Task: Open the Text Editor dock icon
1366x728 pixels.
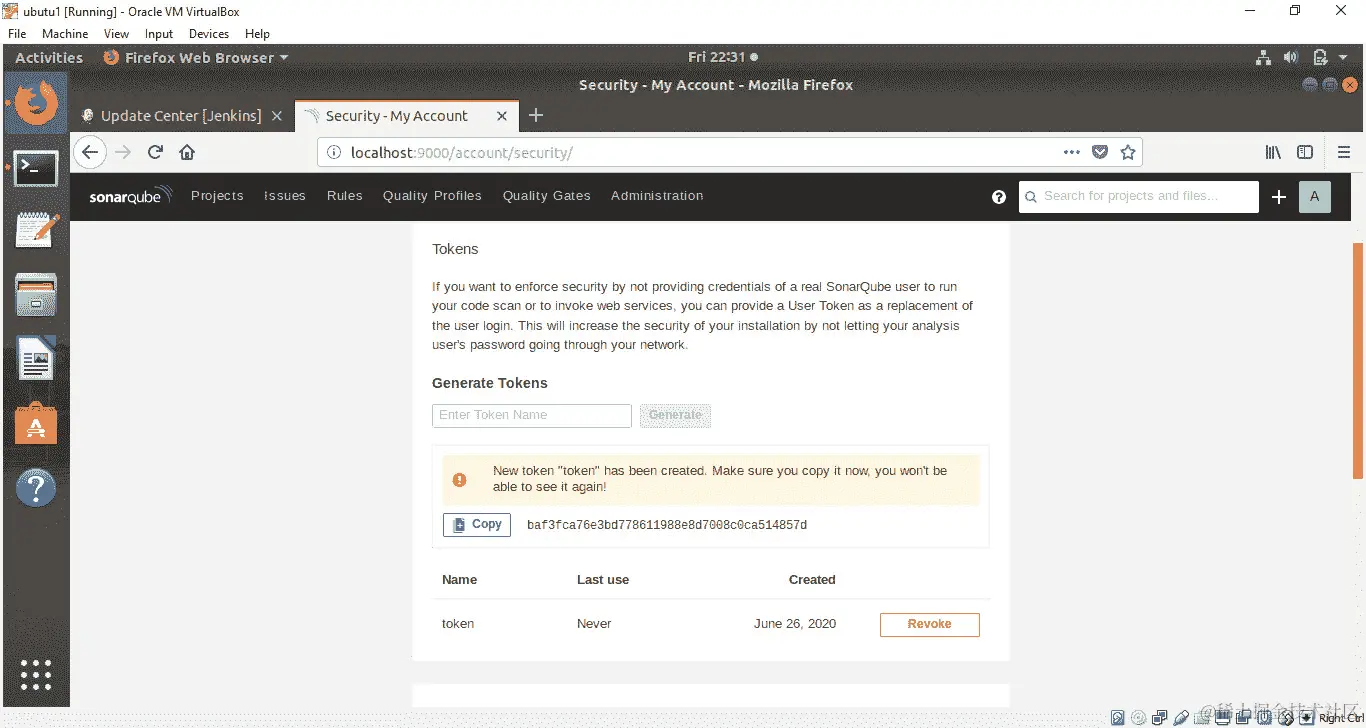Action: 36,231
